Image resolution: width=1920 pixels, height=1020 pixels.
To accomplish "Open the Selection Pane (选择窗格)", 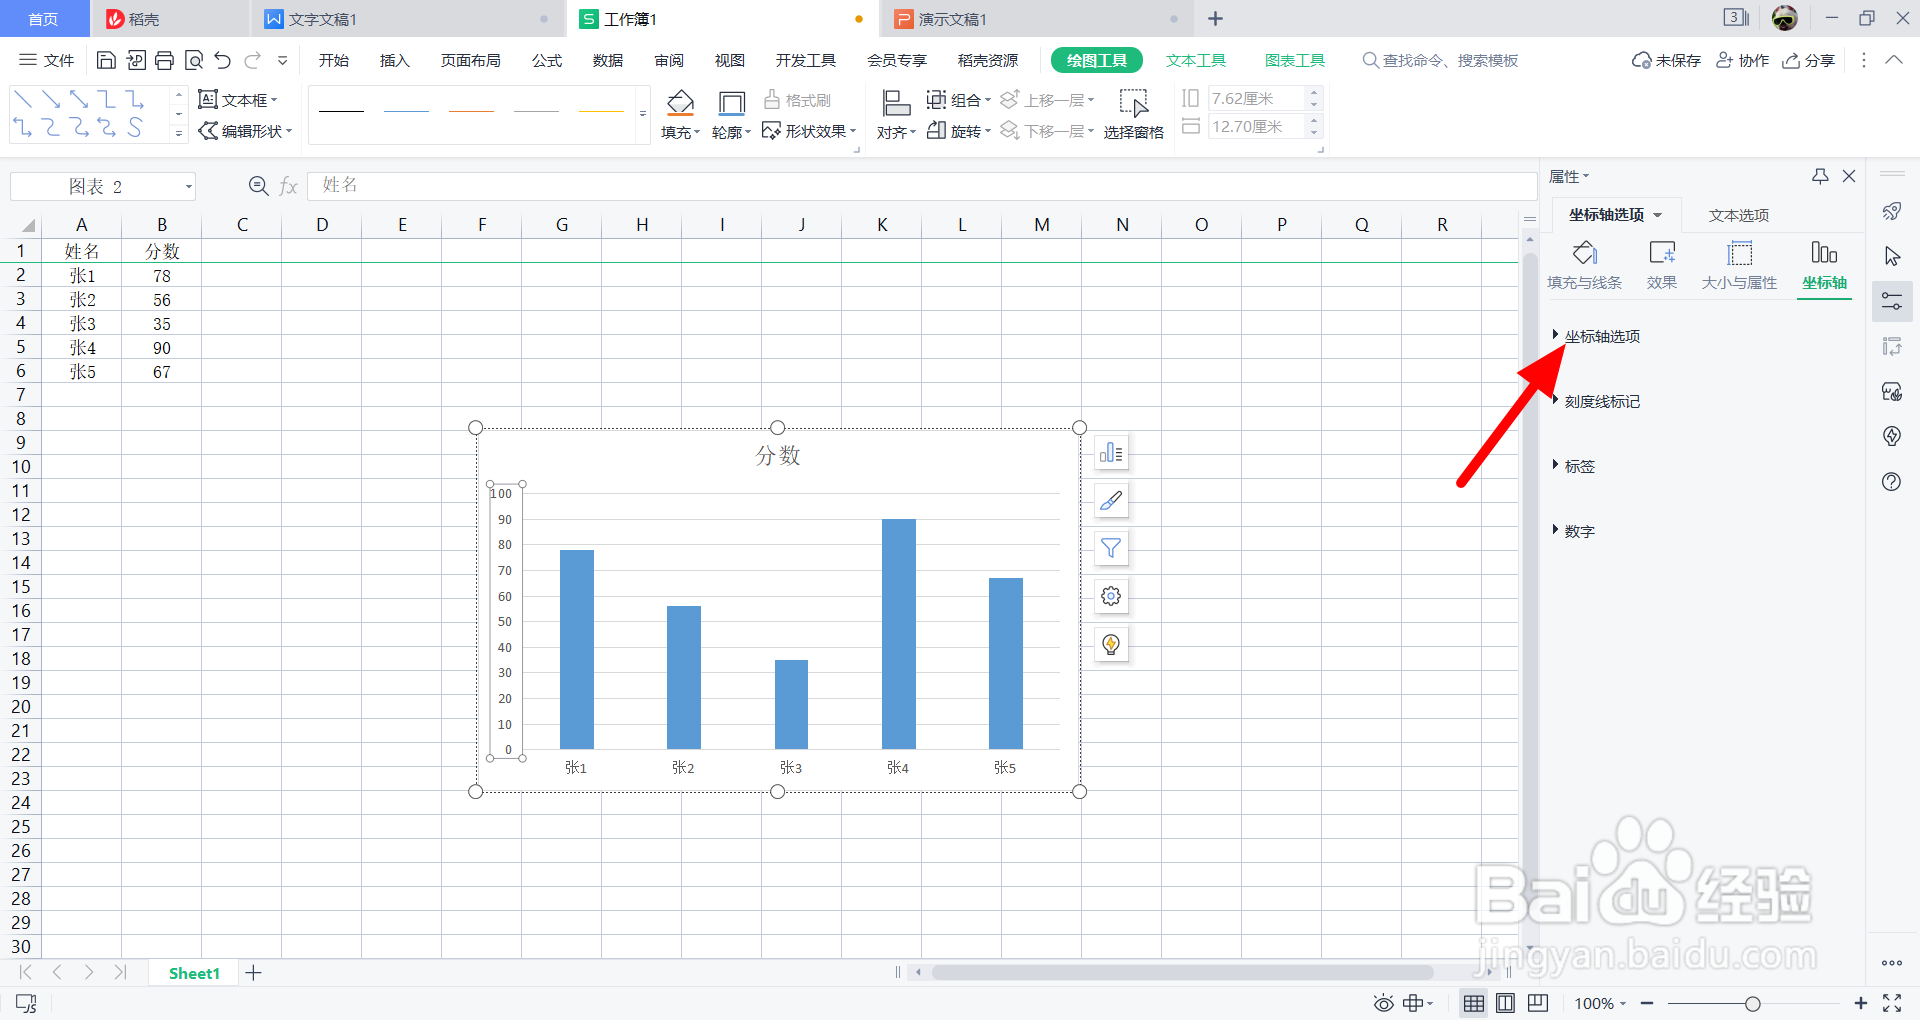I will pos(1133,114).
